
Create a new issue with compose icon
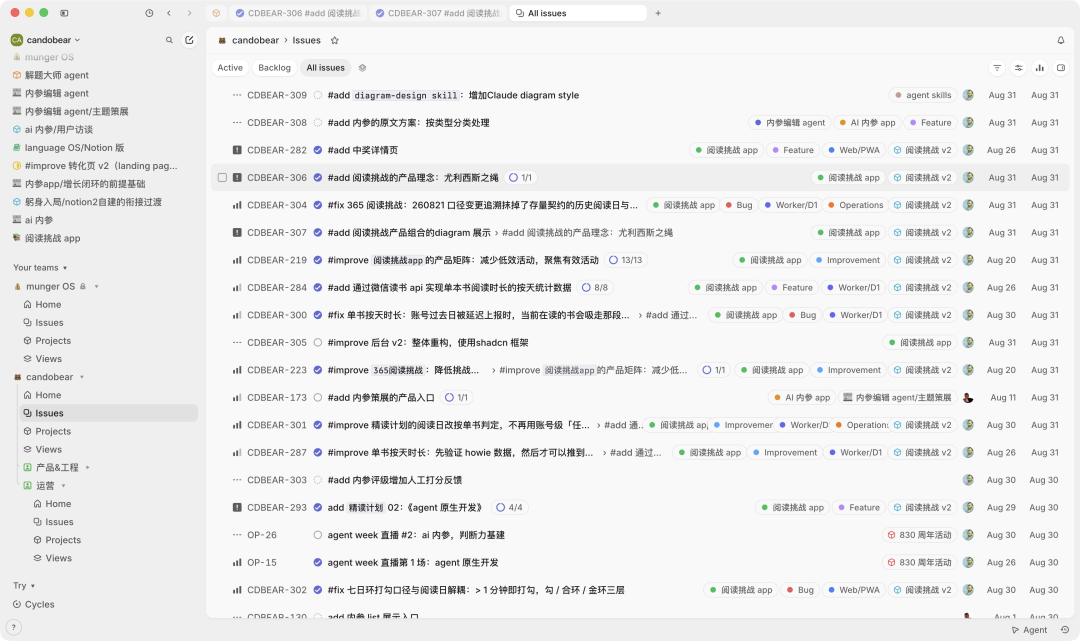click(x=189, y=40)
